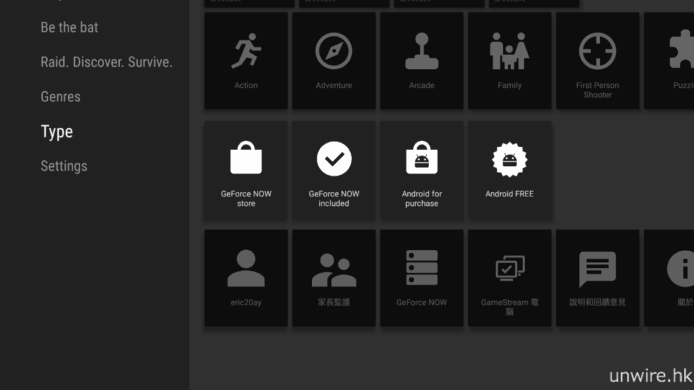Open the eric20ay account tile
Viewport: 694px width, 390px height.
(x=246, y=278)
